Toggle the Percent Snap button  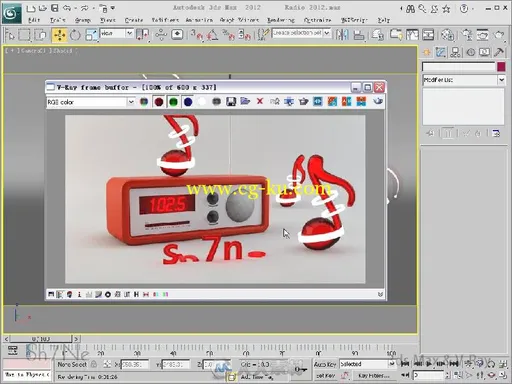229,35
